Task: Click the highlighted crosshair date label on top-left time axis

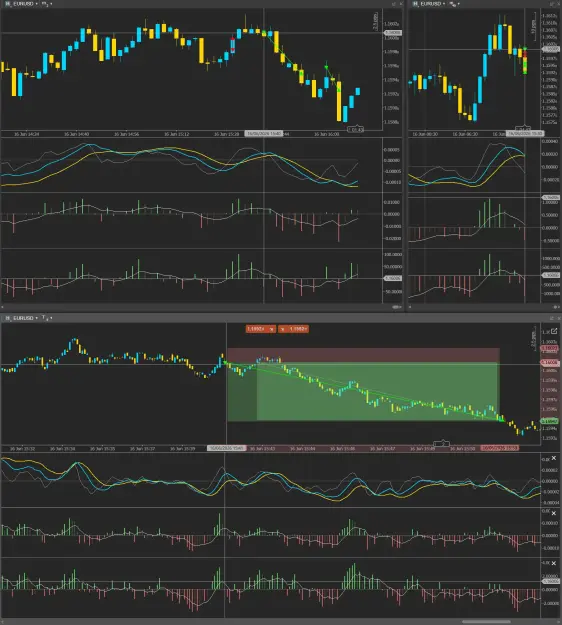Action: (264, 134)
